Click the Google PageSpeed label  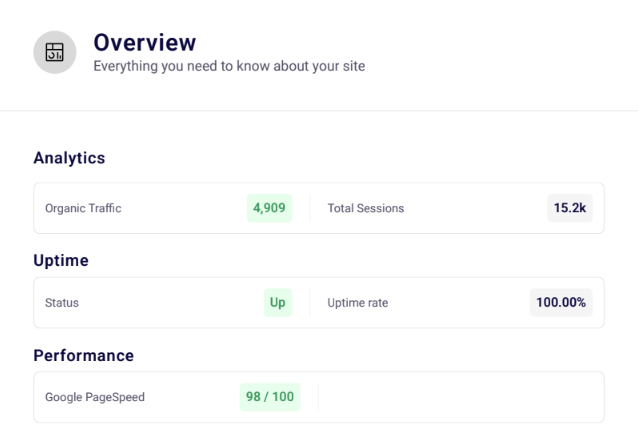pyautogui.click(x=95, y=397)
